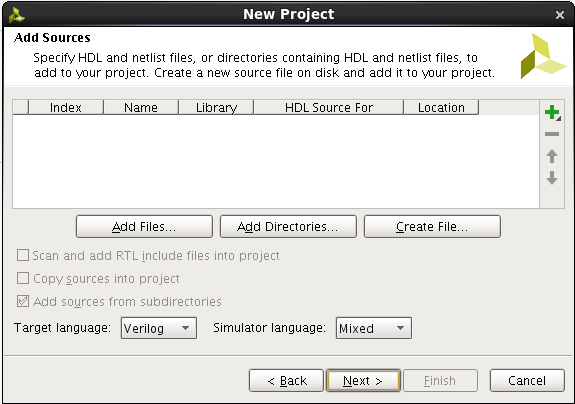Open the Simulator language Mixed dropdown
The height and width of the screenshot is (404, 575).
point(374,328)
